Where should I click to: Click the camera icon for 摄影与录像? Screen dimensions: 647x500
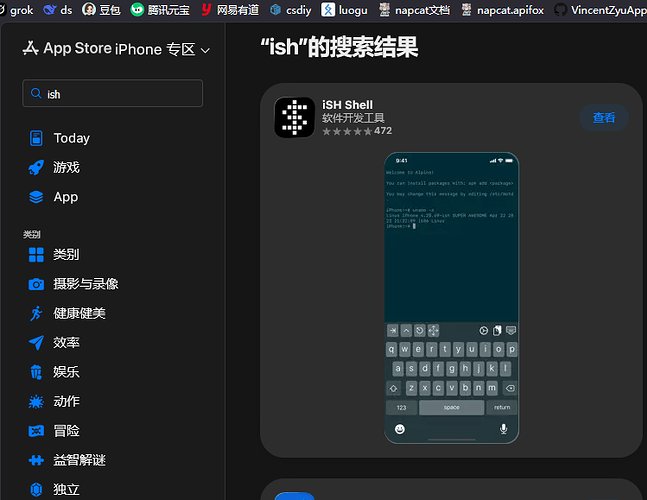tap(36, 284)
